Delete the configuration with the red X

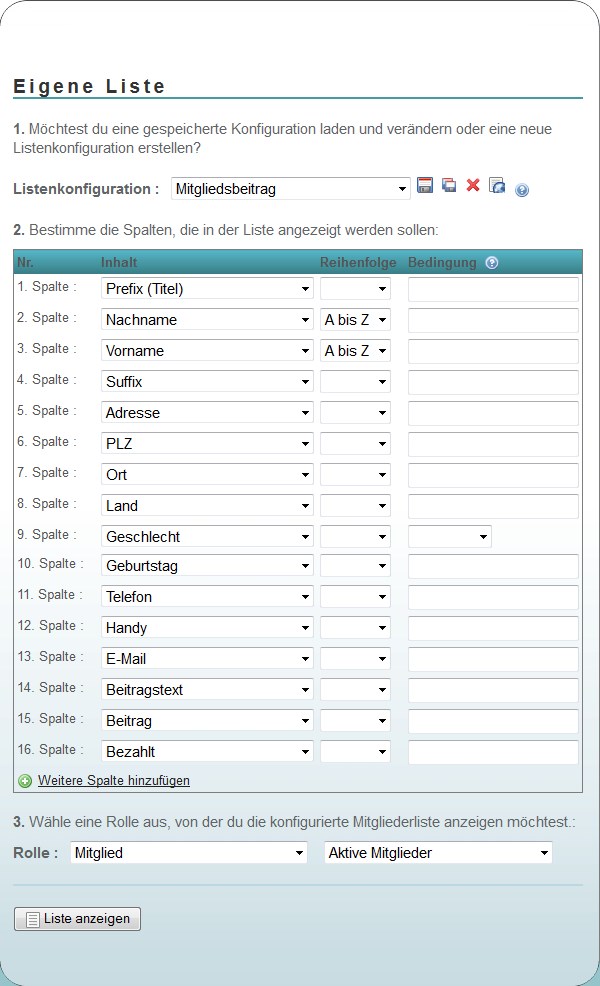473,186
